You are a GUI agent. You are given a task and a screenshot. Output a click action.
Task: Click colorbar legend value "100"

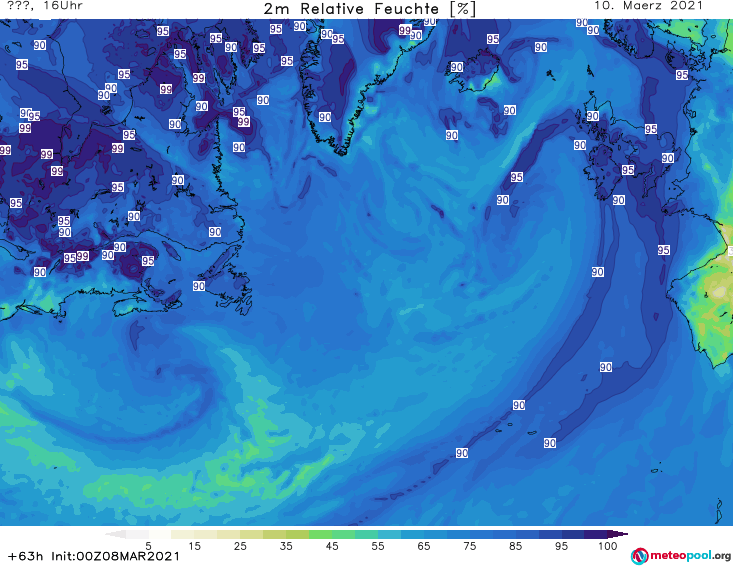608,545
